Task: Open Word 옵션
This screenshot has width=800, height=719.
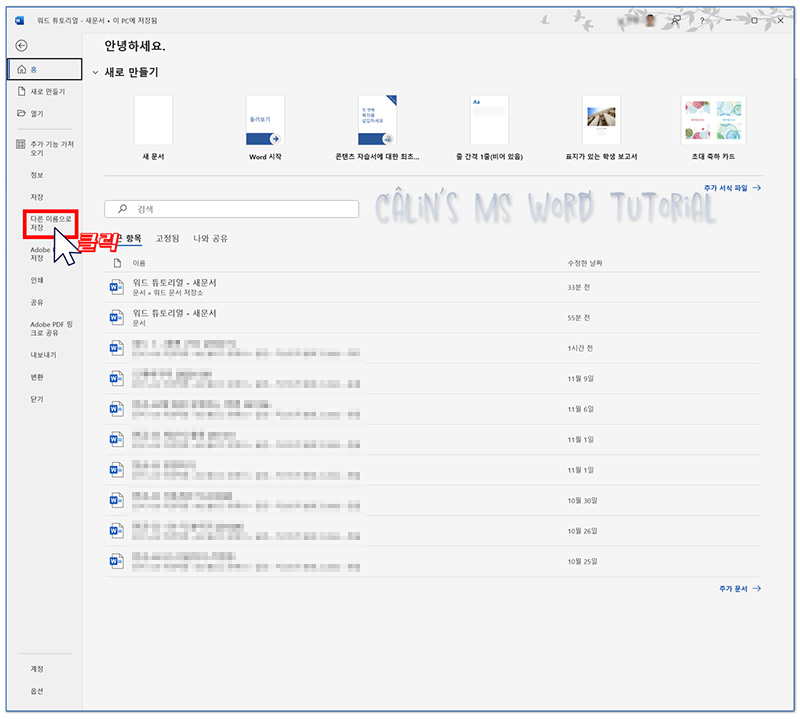Action: pos(37,691)
